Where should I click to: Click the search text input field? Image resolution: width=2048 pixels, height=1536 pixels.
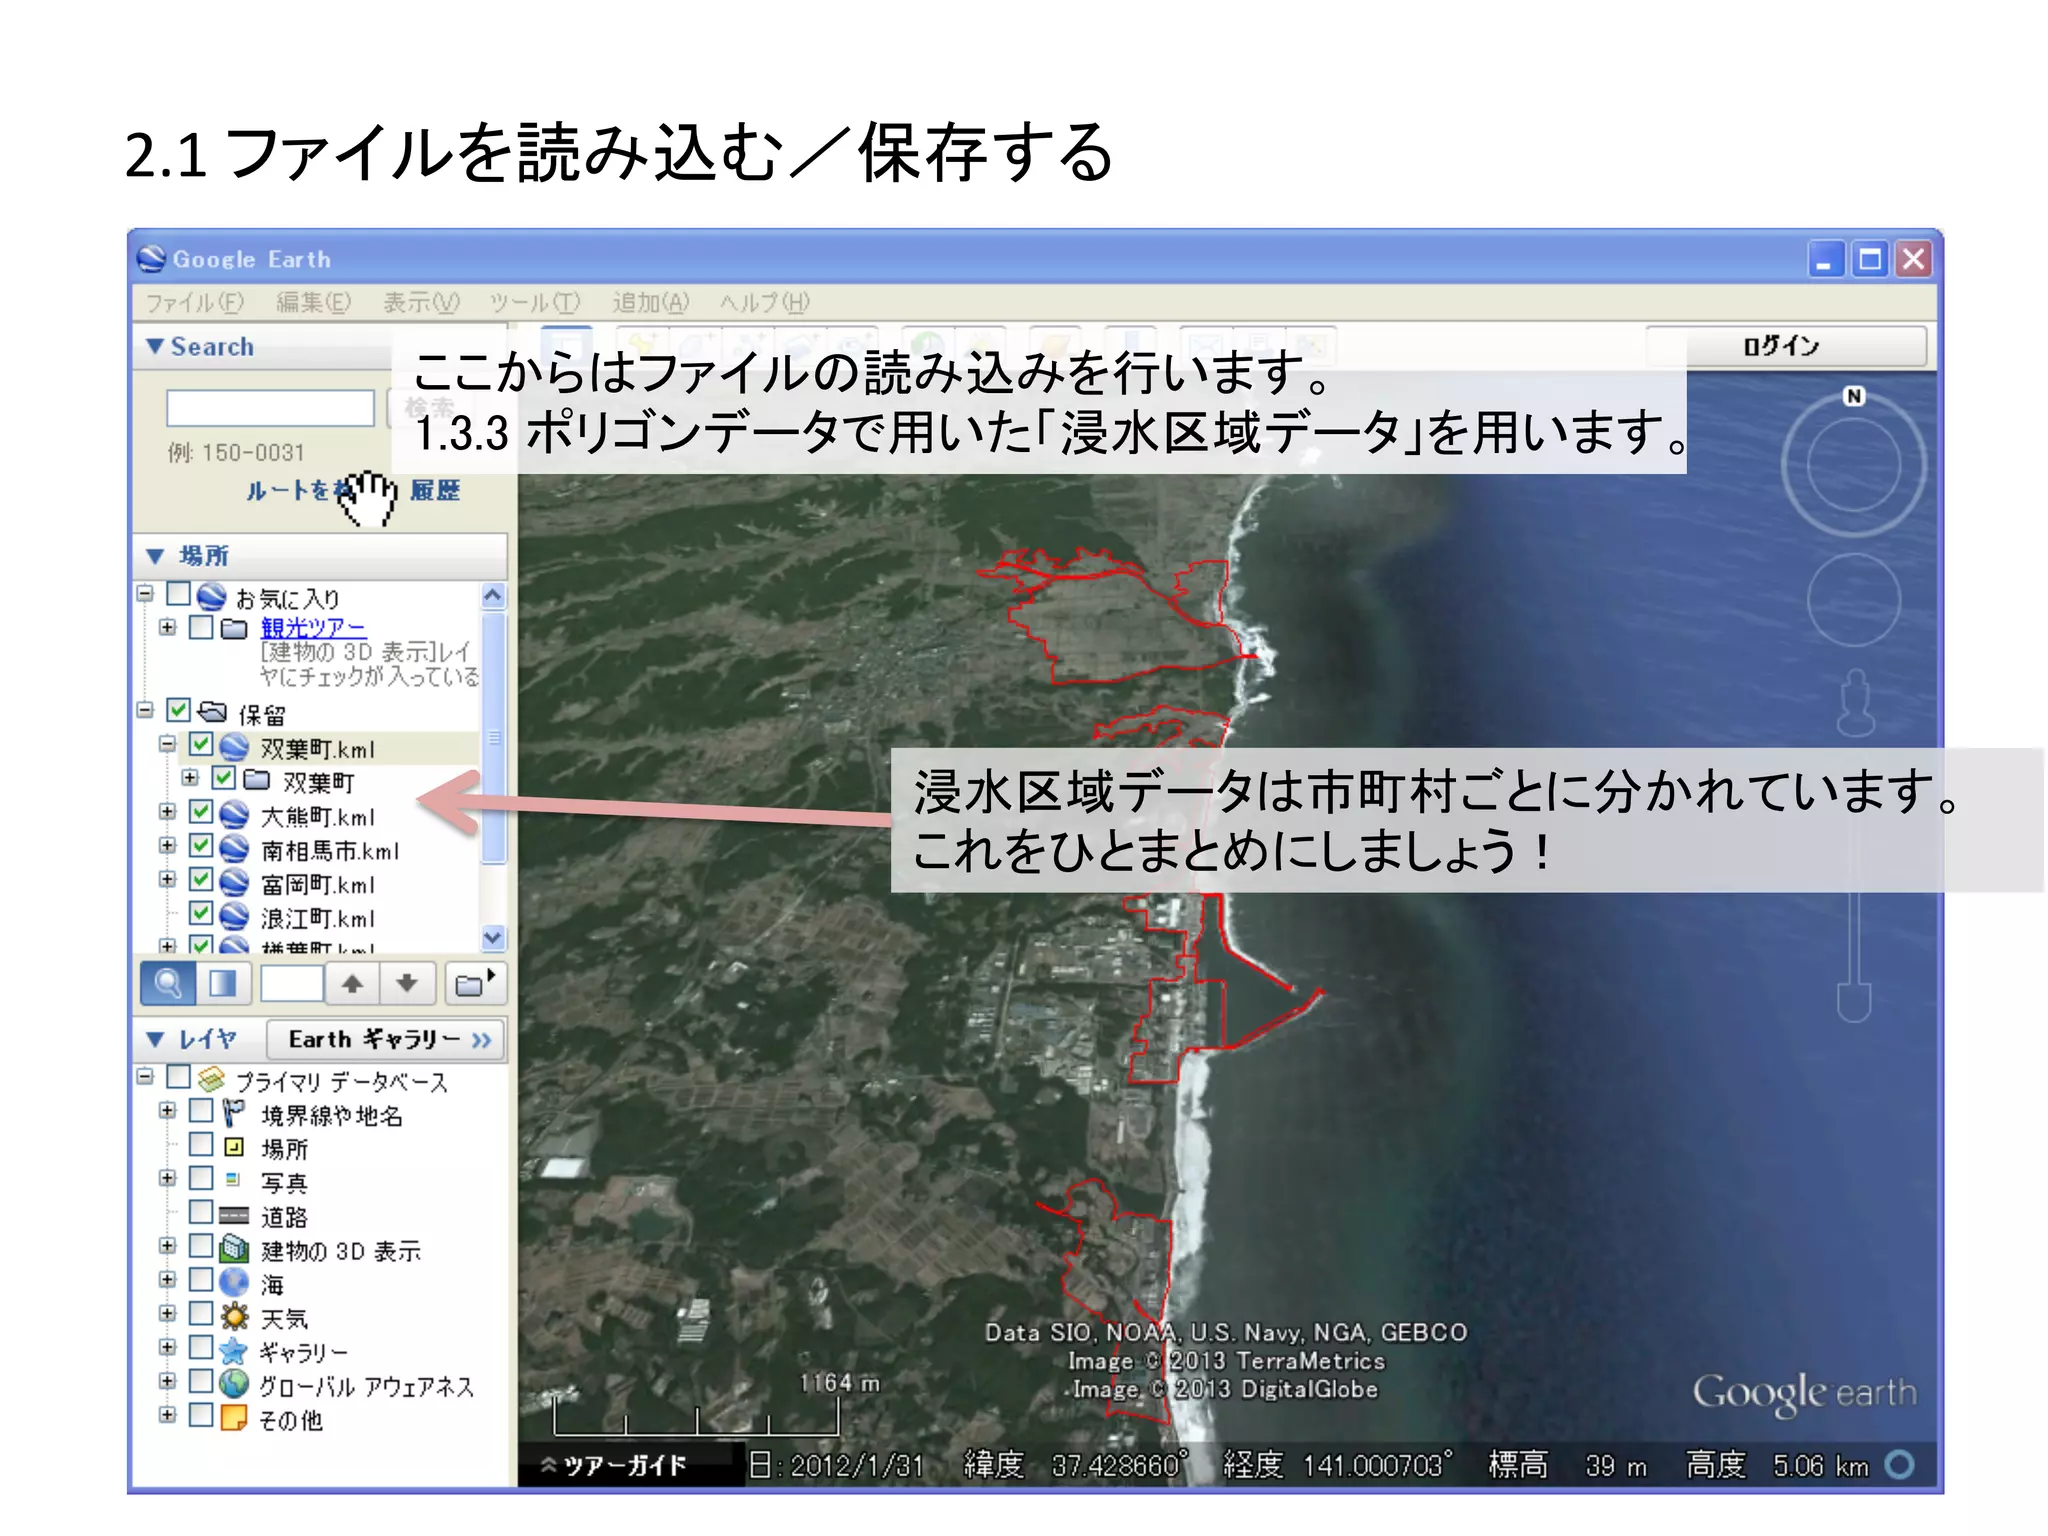click(270, 408)
